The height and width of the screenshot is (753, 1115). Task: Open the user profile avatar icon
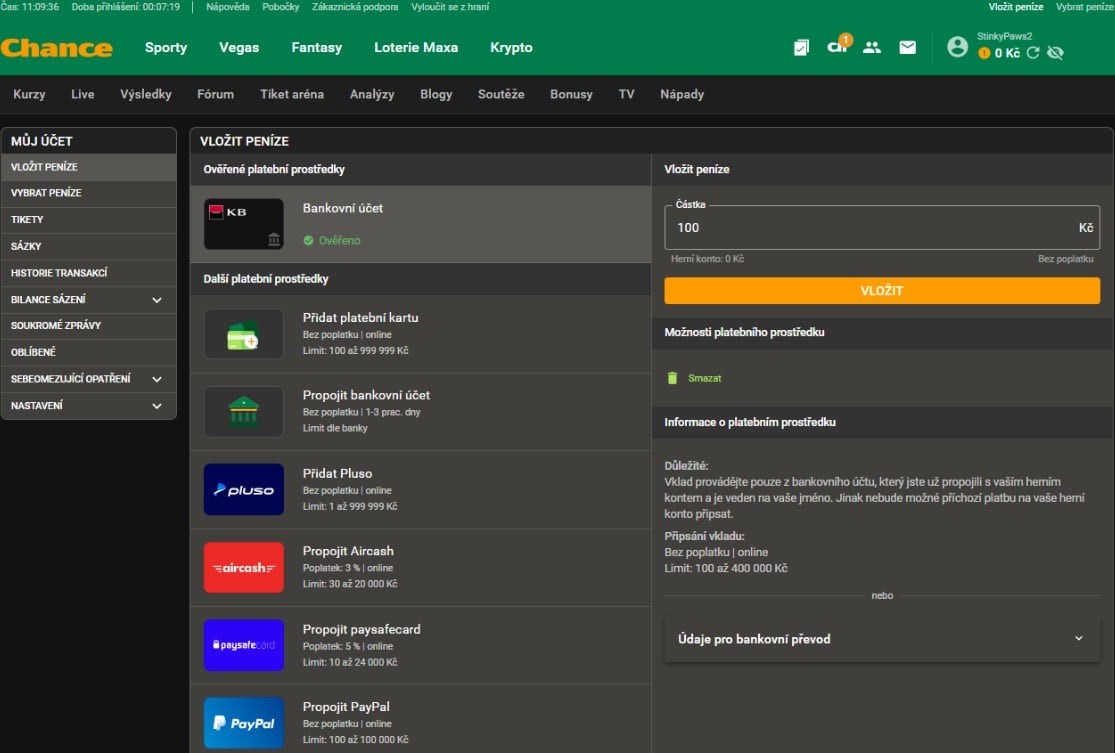(957, 47)
